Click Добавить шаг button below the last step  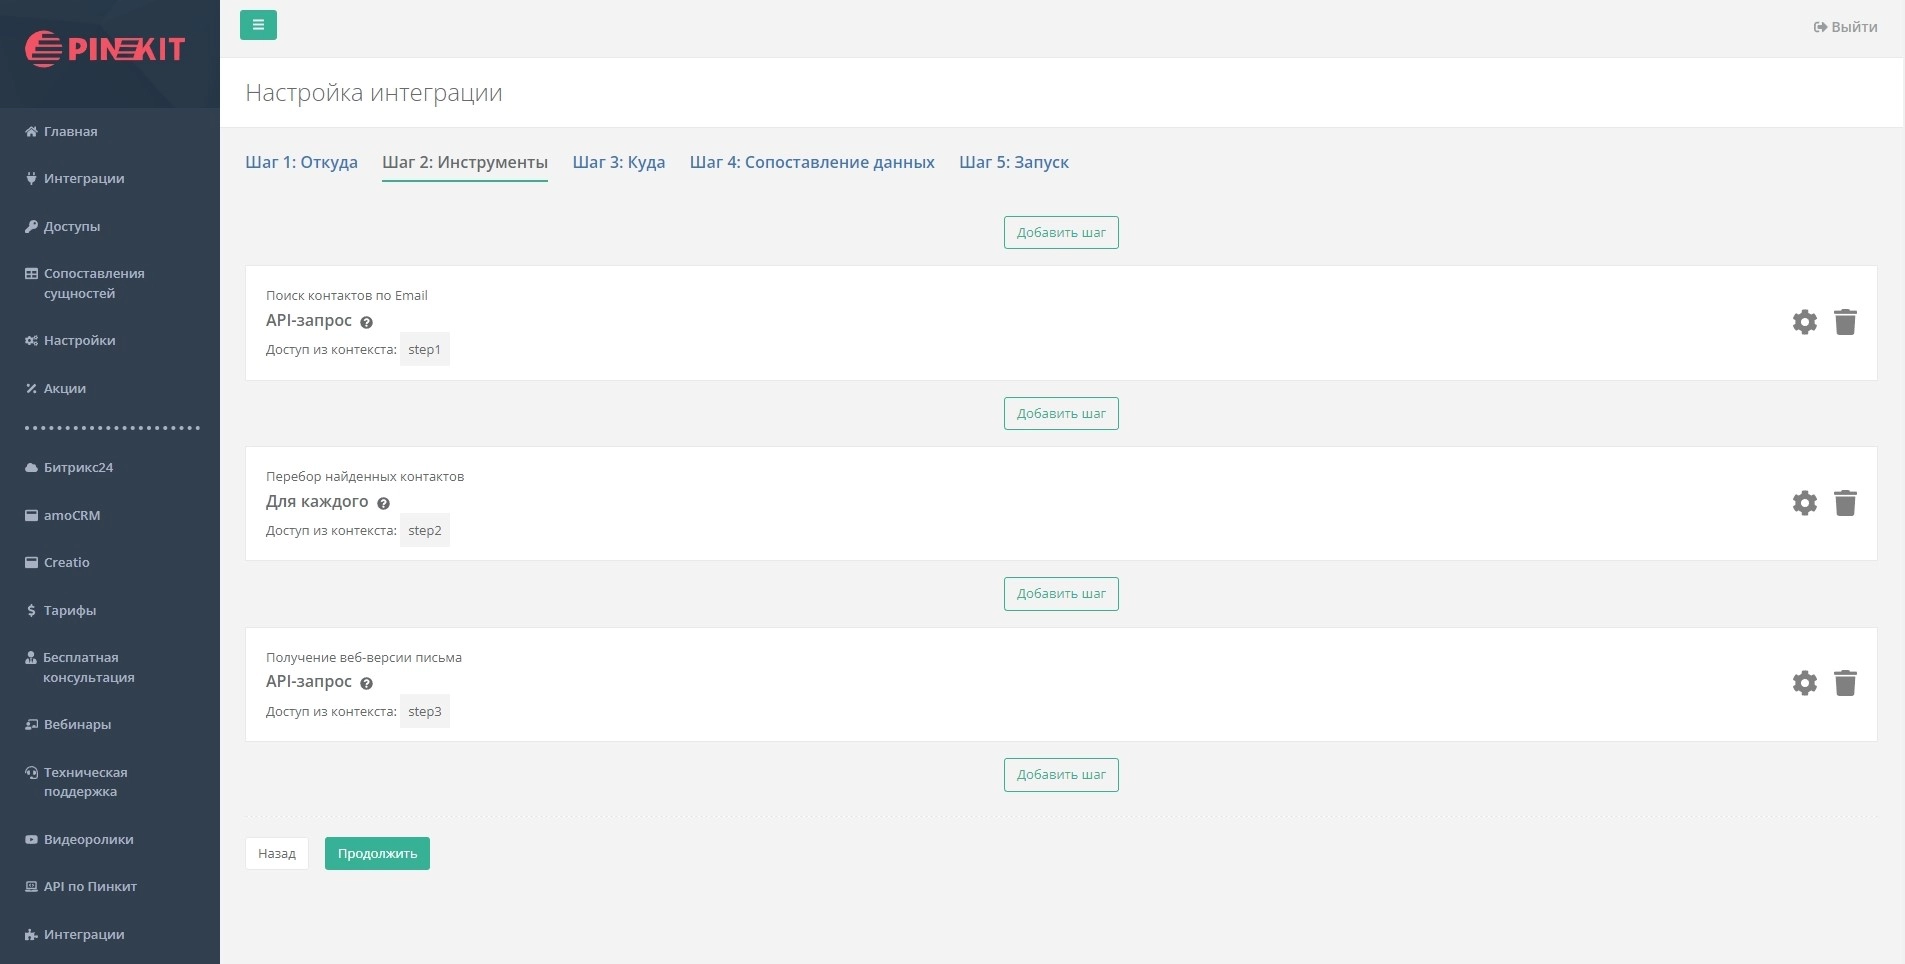(x=1060, y=775)
